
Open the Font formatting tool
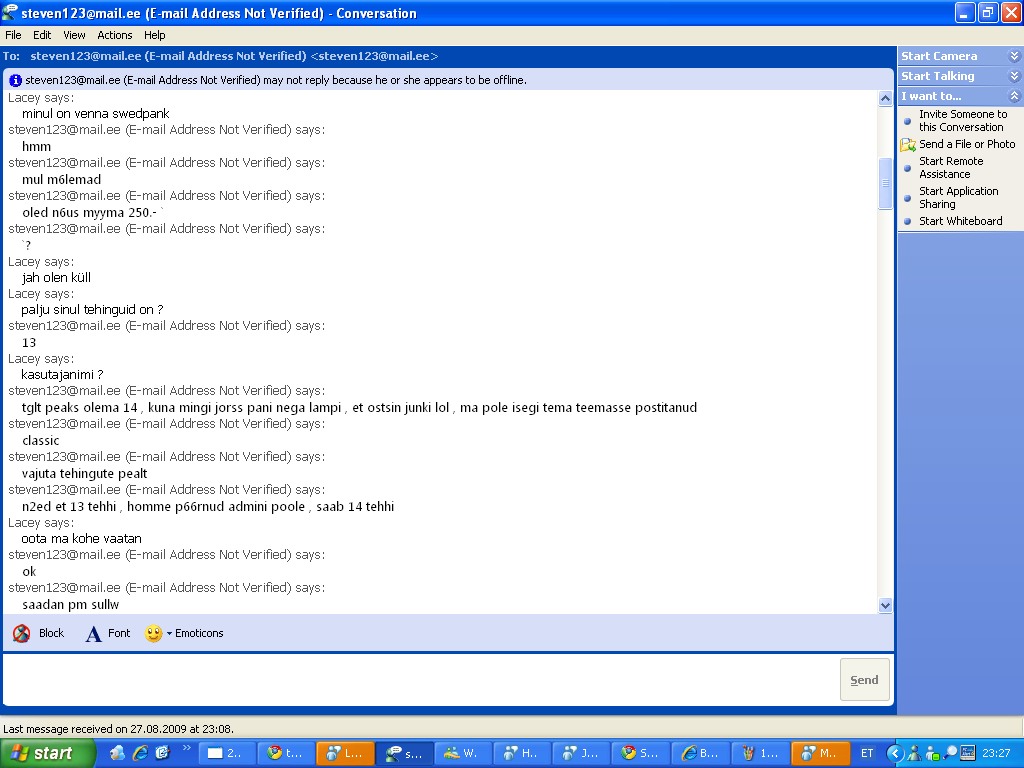[94, 634]
